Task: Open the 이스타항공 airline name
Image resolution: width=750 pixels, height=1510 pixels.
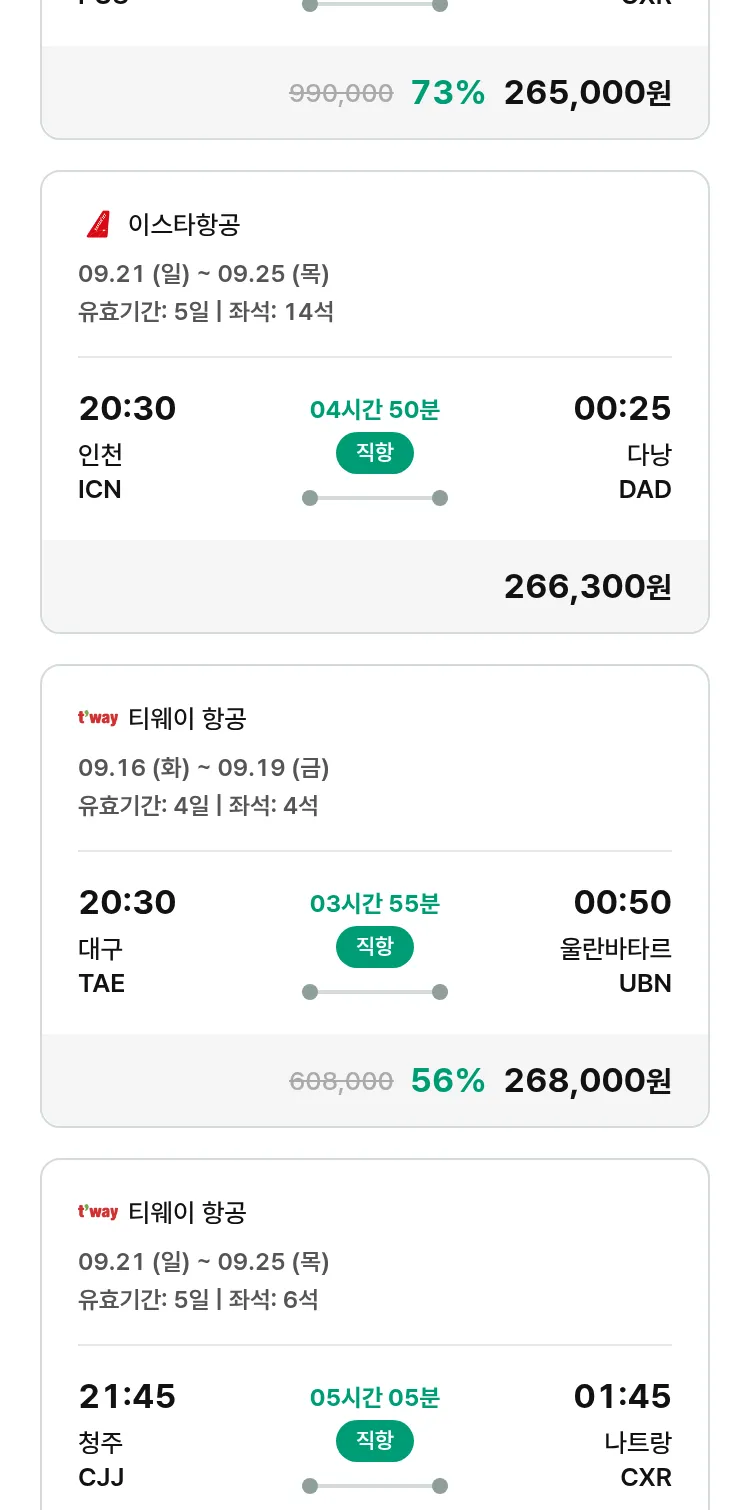Action: [x=184, y=225]
